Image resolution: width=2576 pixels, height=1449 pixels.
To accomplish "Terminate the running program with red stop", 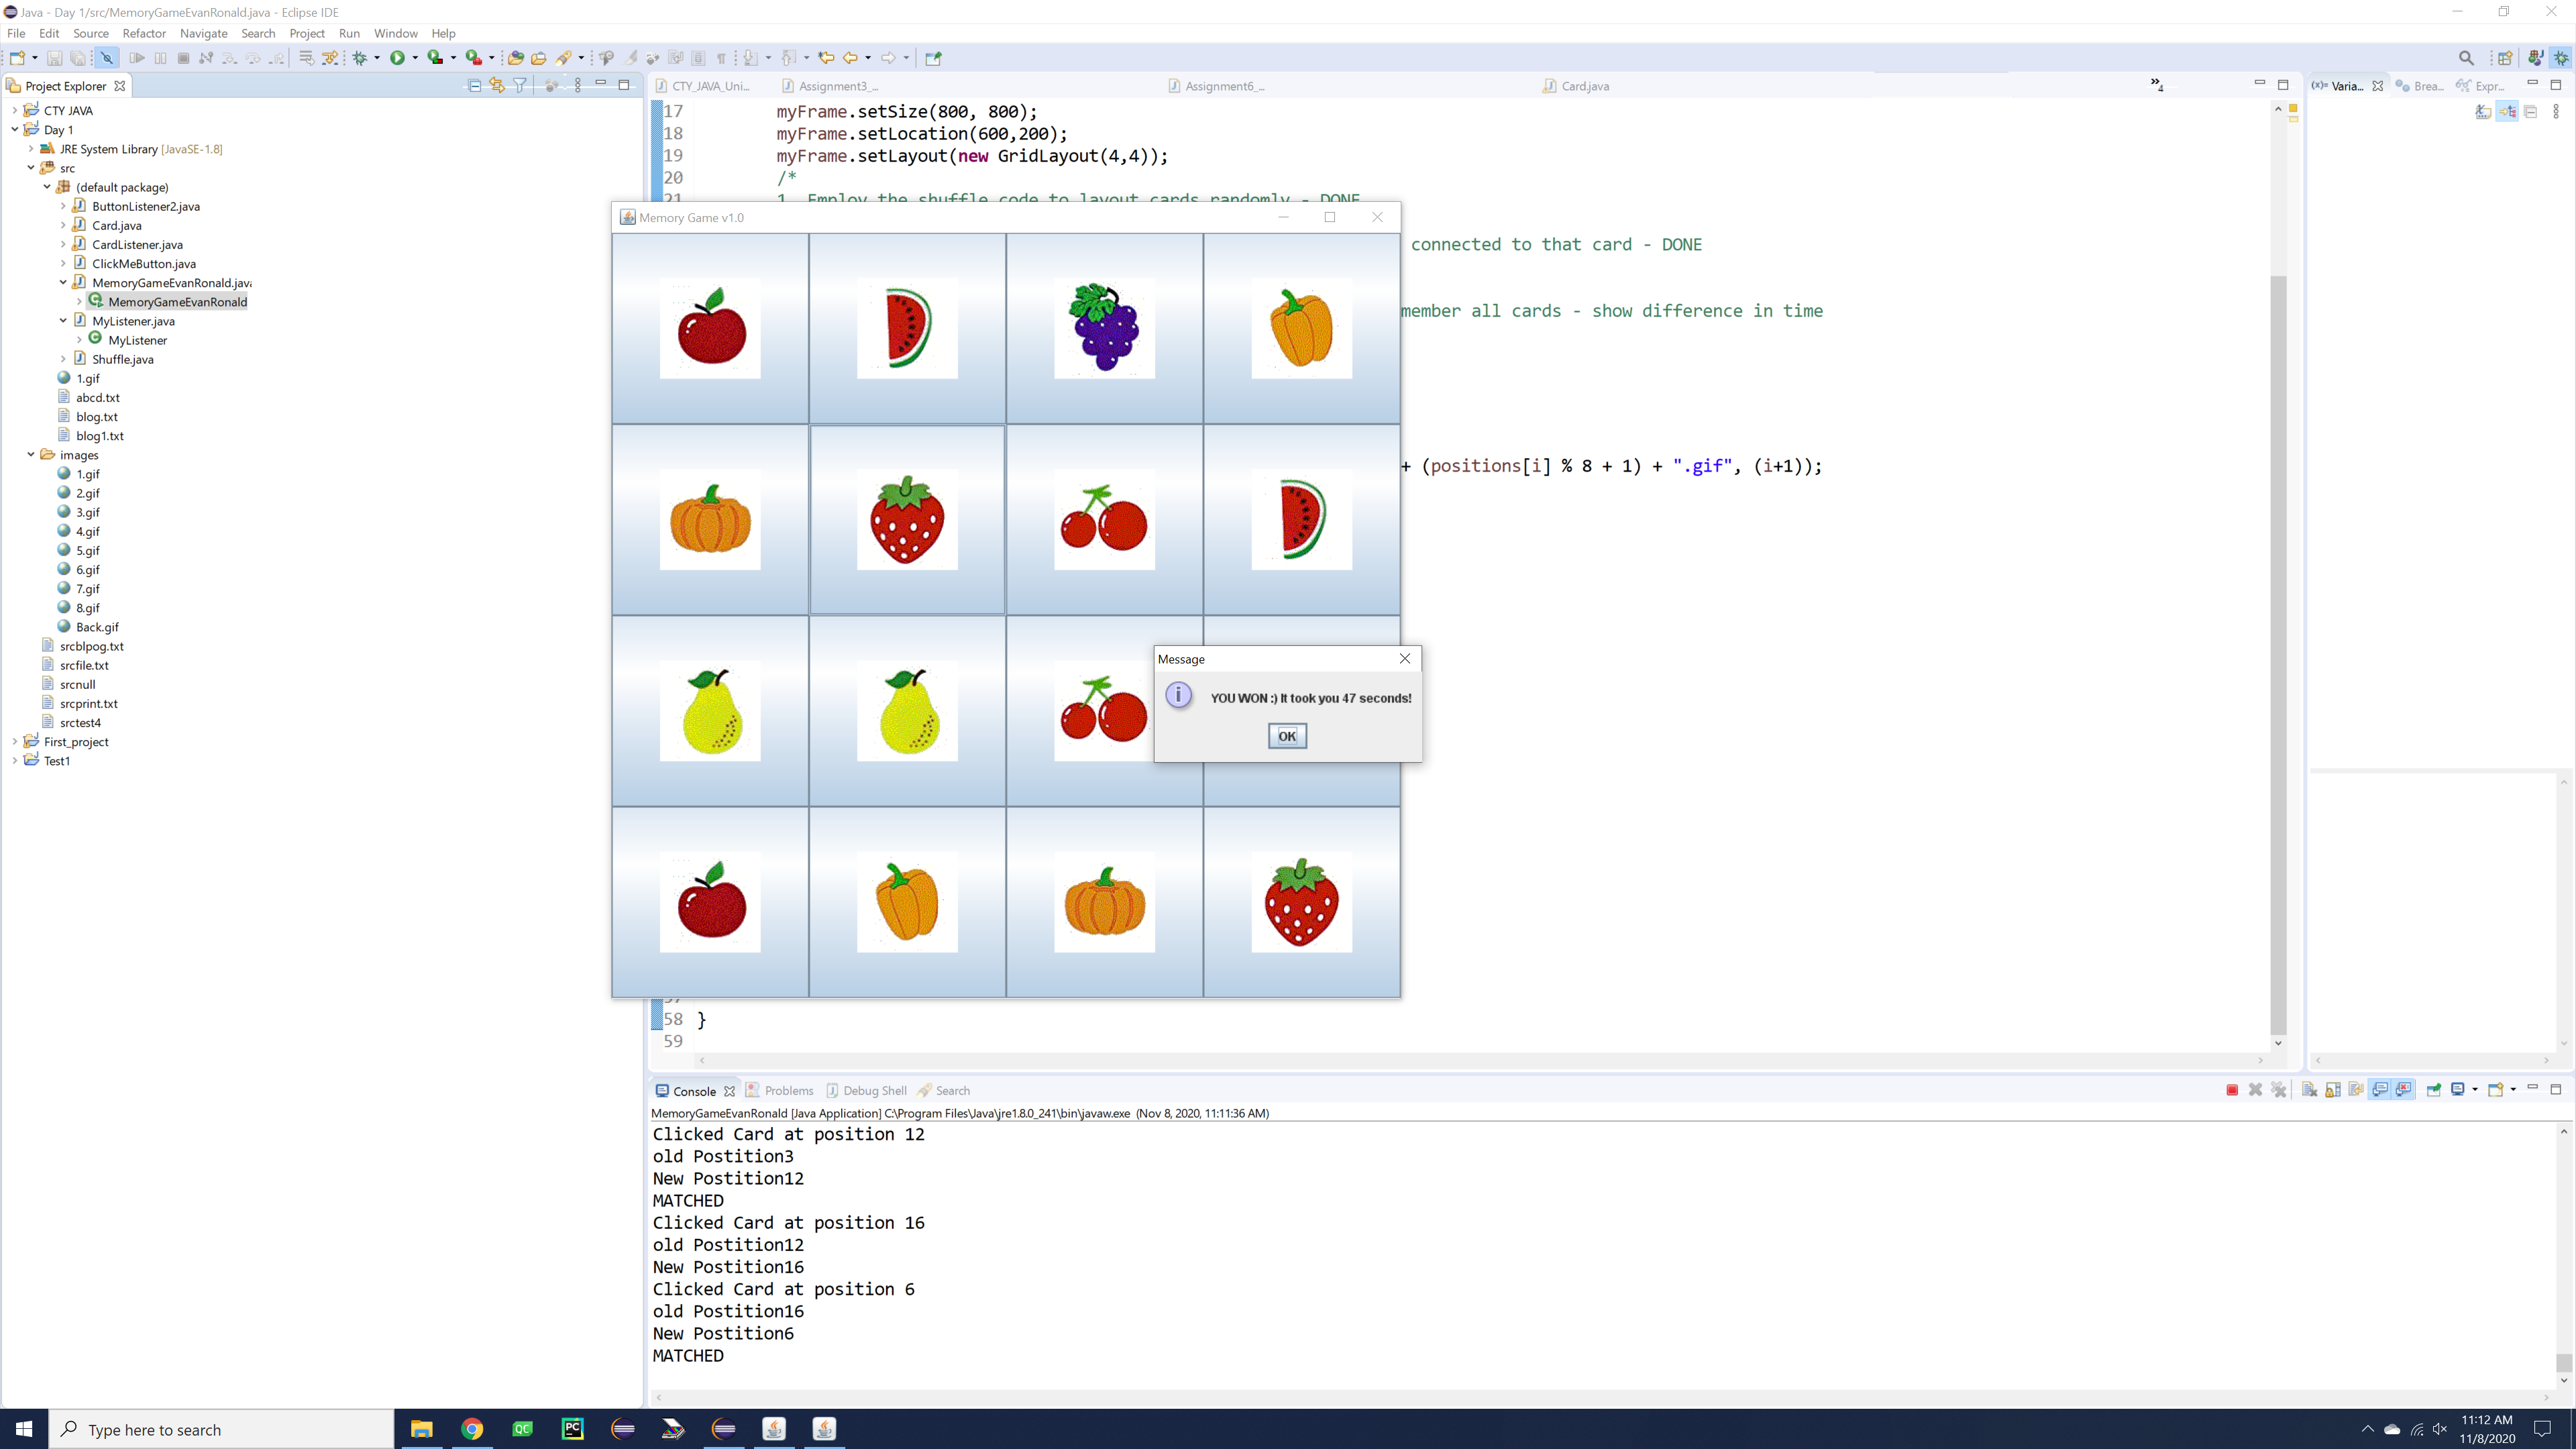I will click(2231, 1090).
